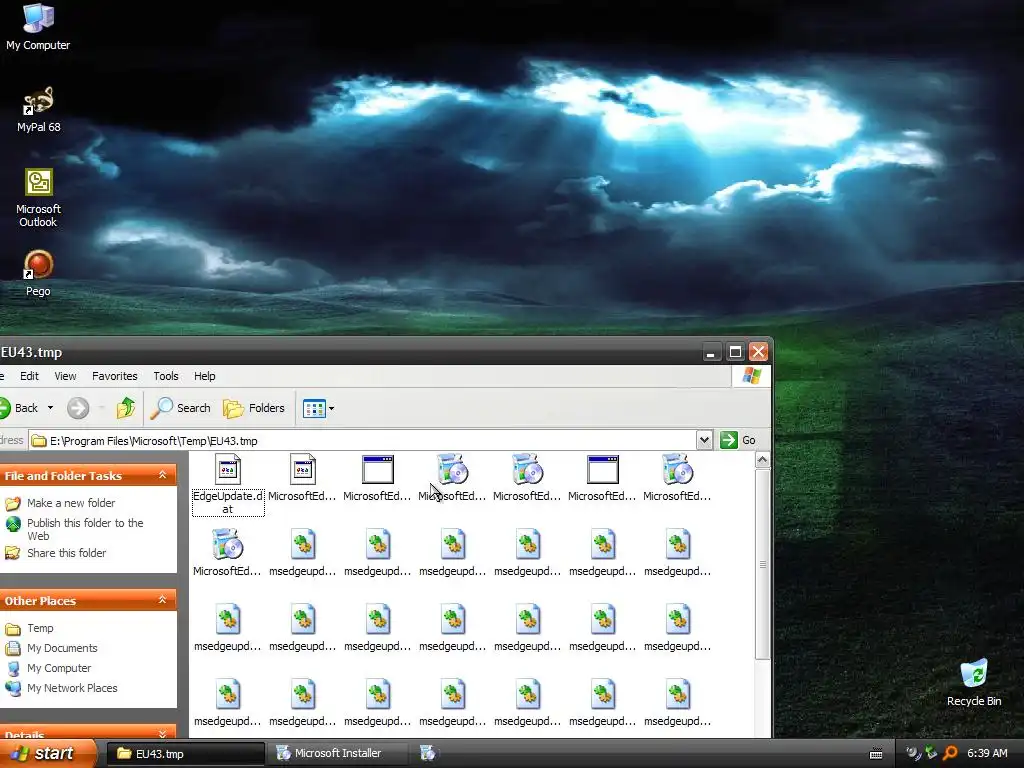Screen dimensions: 1024x768
Task: Open the Help menu
Action: point(204,376)
